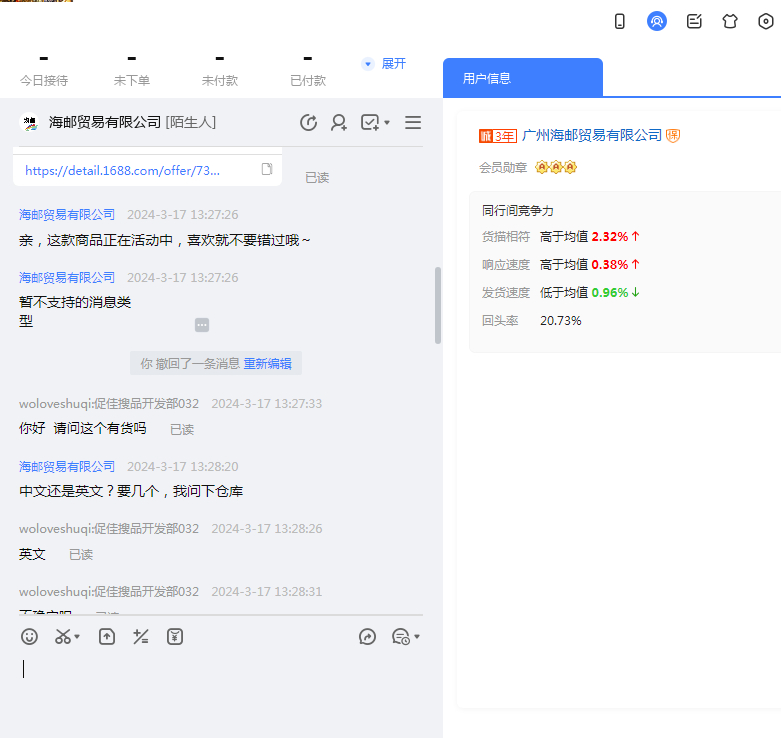Expand the stats panel with 展开
The image size is (781, 738).
point(384,63)
